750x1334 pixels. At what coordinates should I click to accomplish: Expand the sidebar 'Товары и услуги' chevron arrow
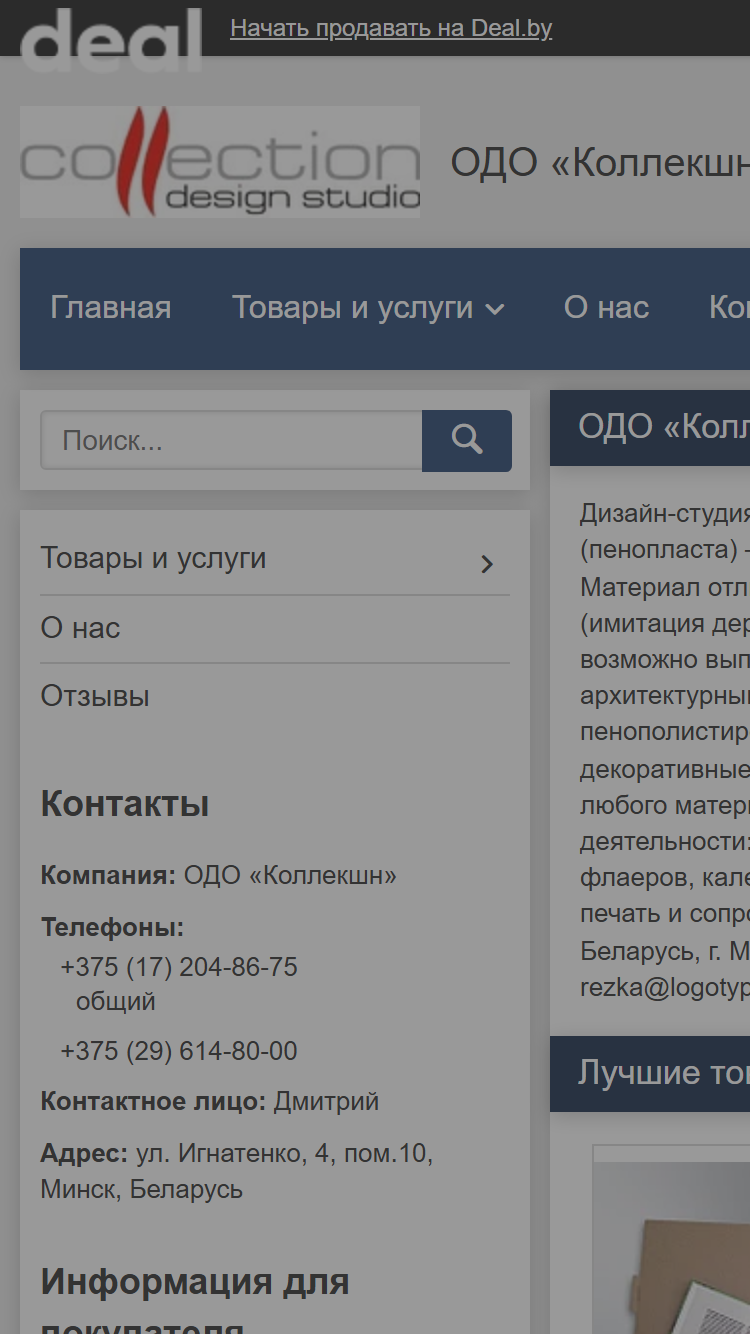487,564
